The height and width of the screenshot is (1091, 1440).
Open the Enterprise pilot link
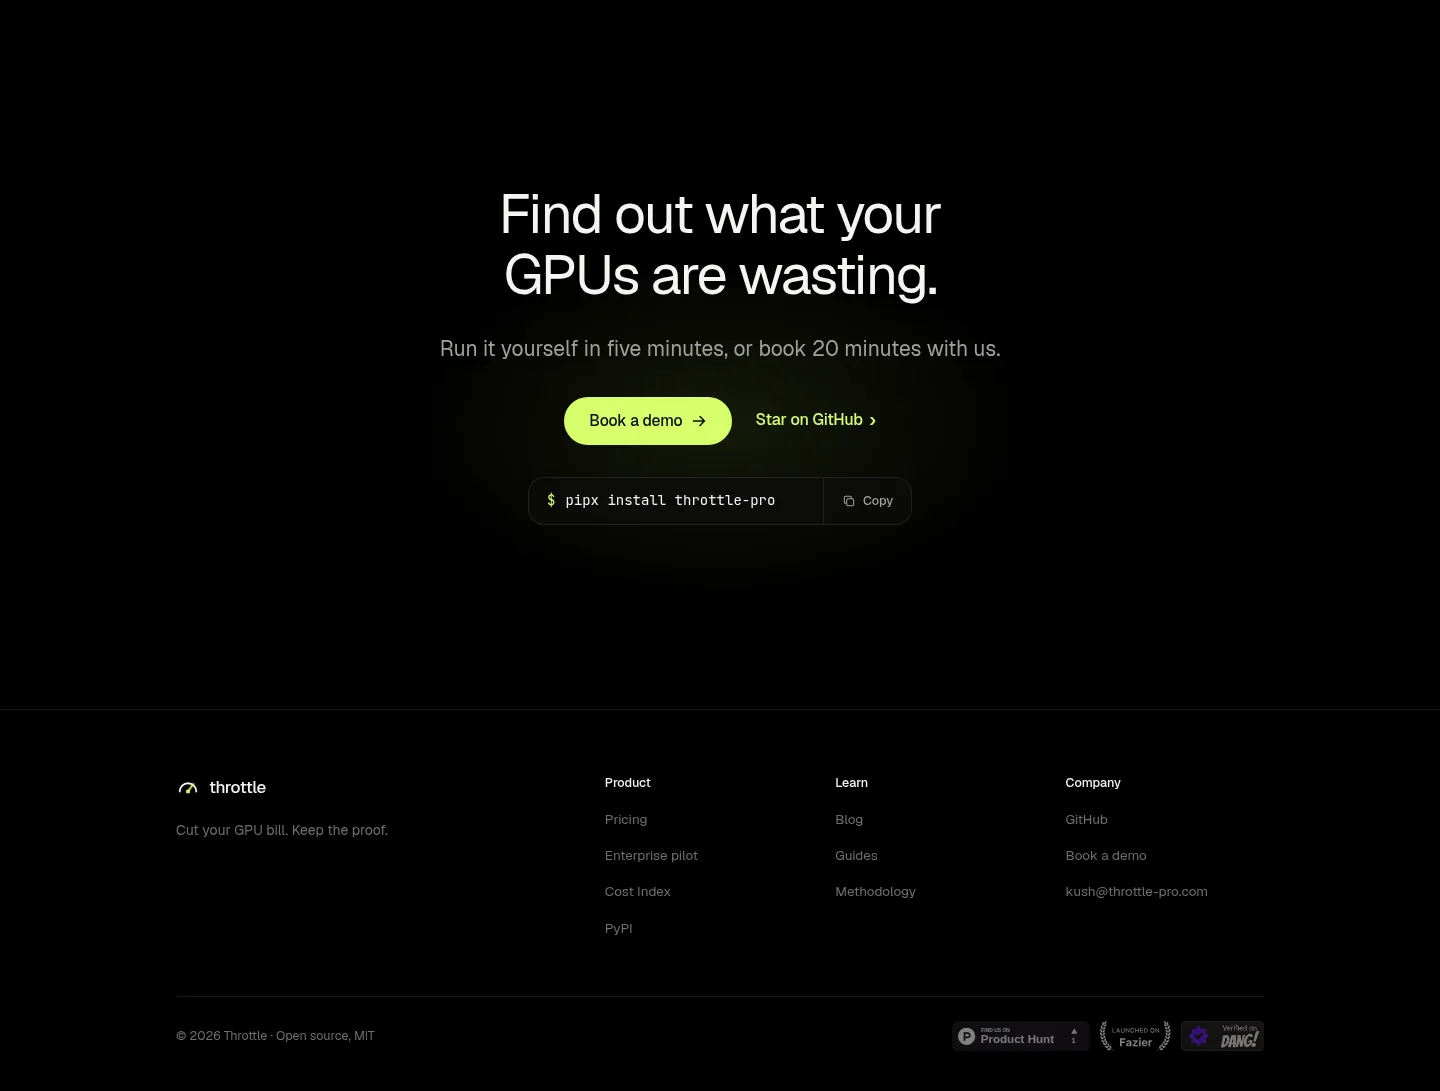point(651,855)
